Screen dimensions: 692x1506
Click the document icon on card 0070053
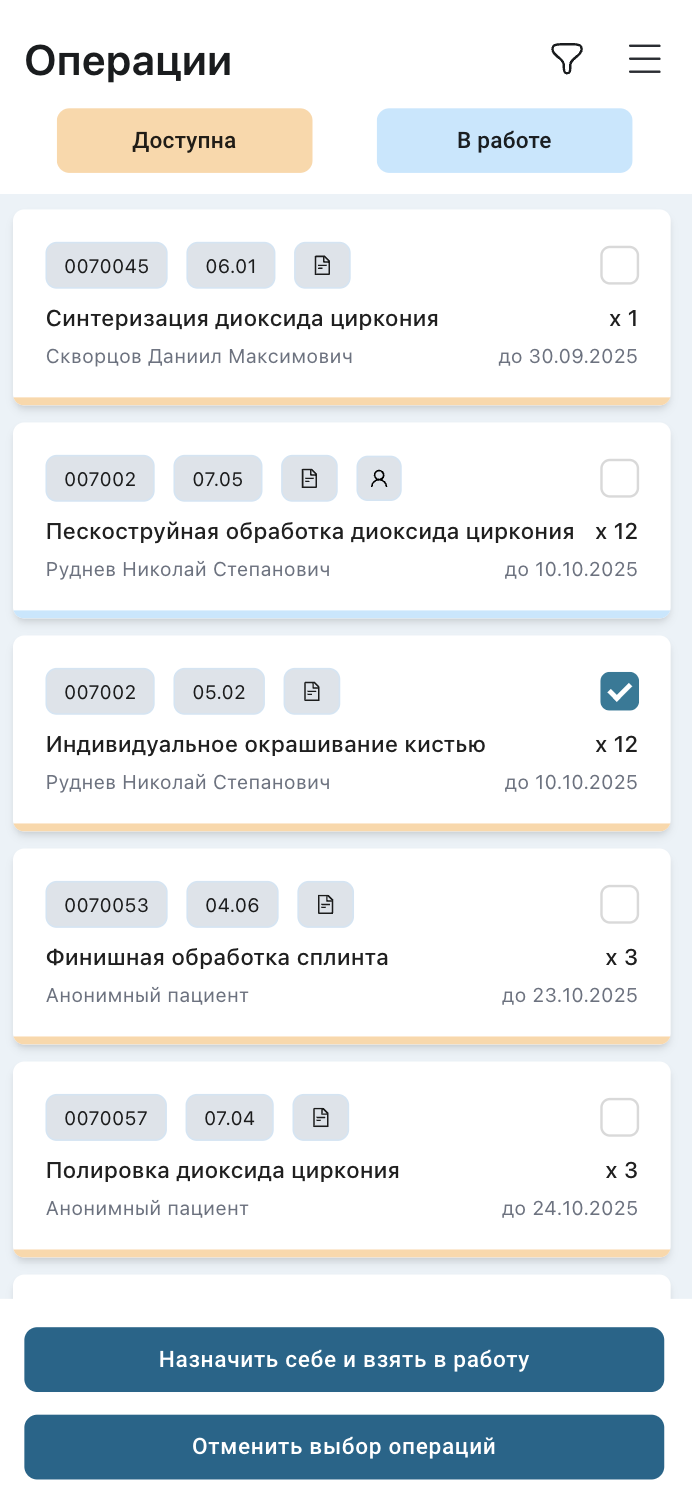pos(325,904)
